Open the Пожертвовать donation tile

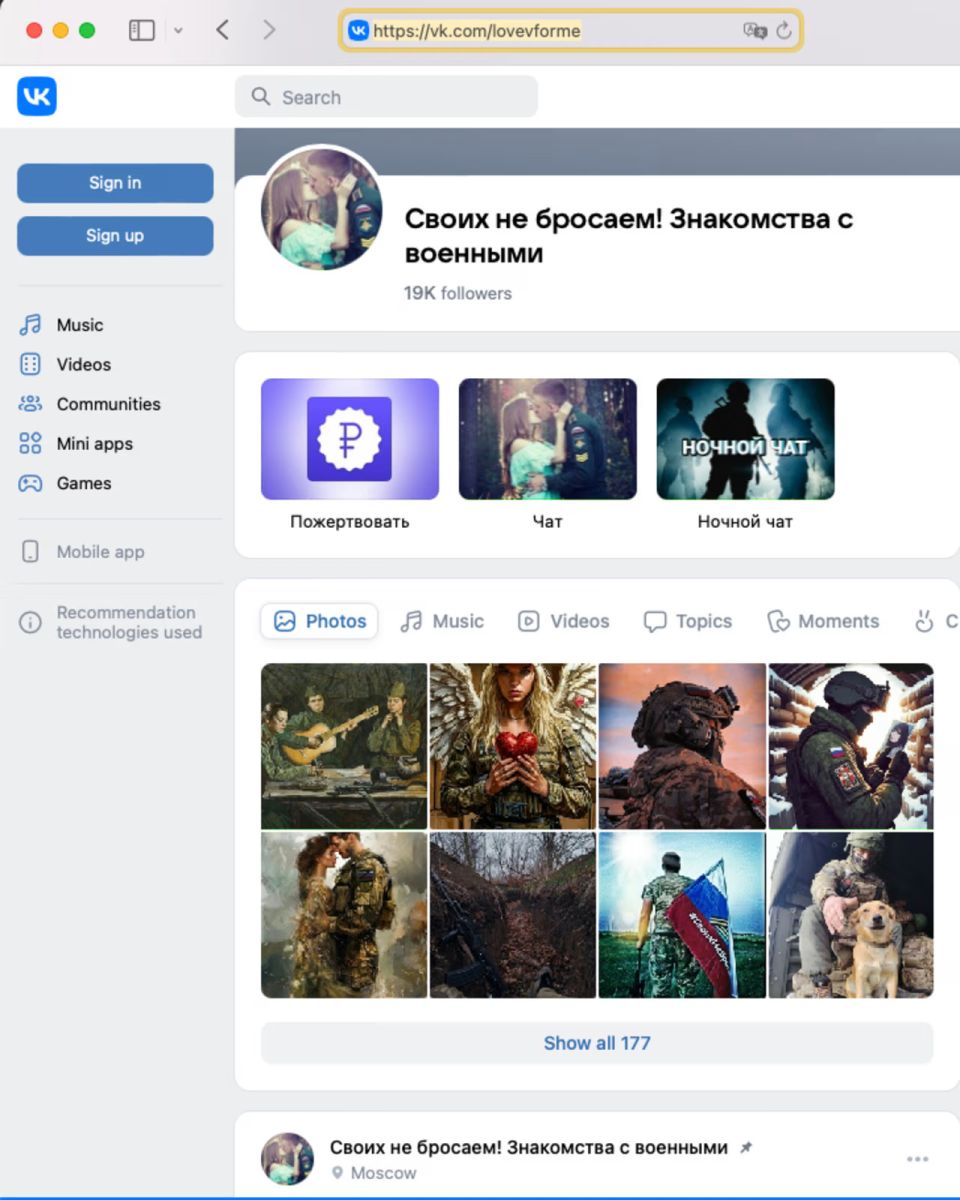tap(349, 439)
